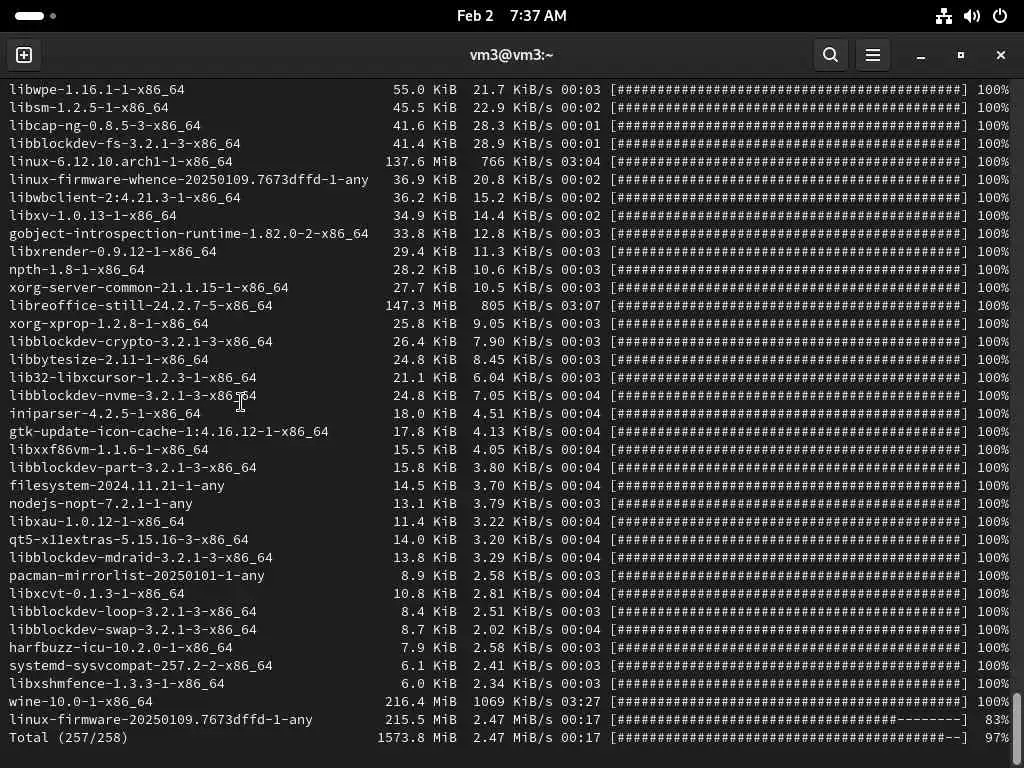Screen dimensions: 1024x768
Task: Close the terminal window
Action: click(x=1000, y=55)
